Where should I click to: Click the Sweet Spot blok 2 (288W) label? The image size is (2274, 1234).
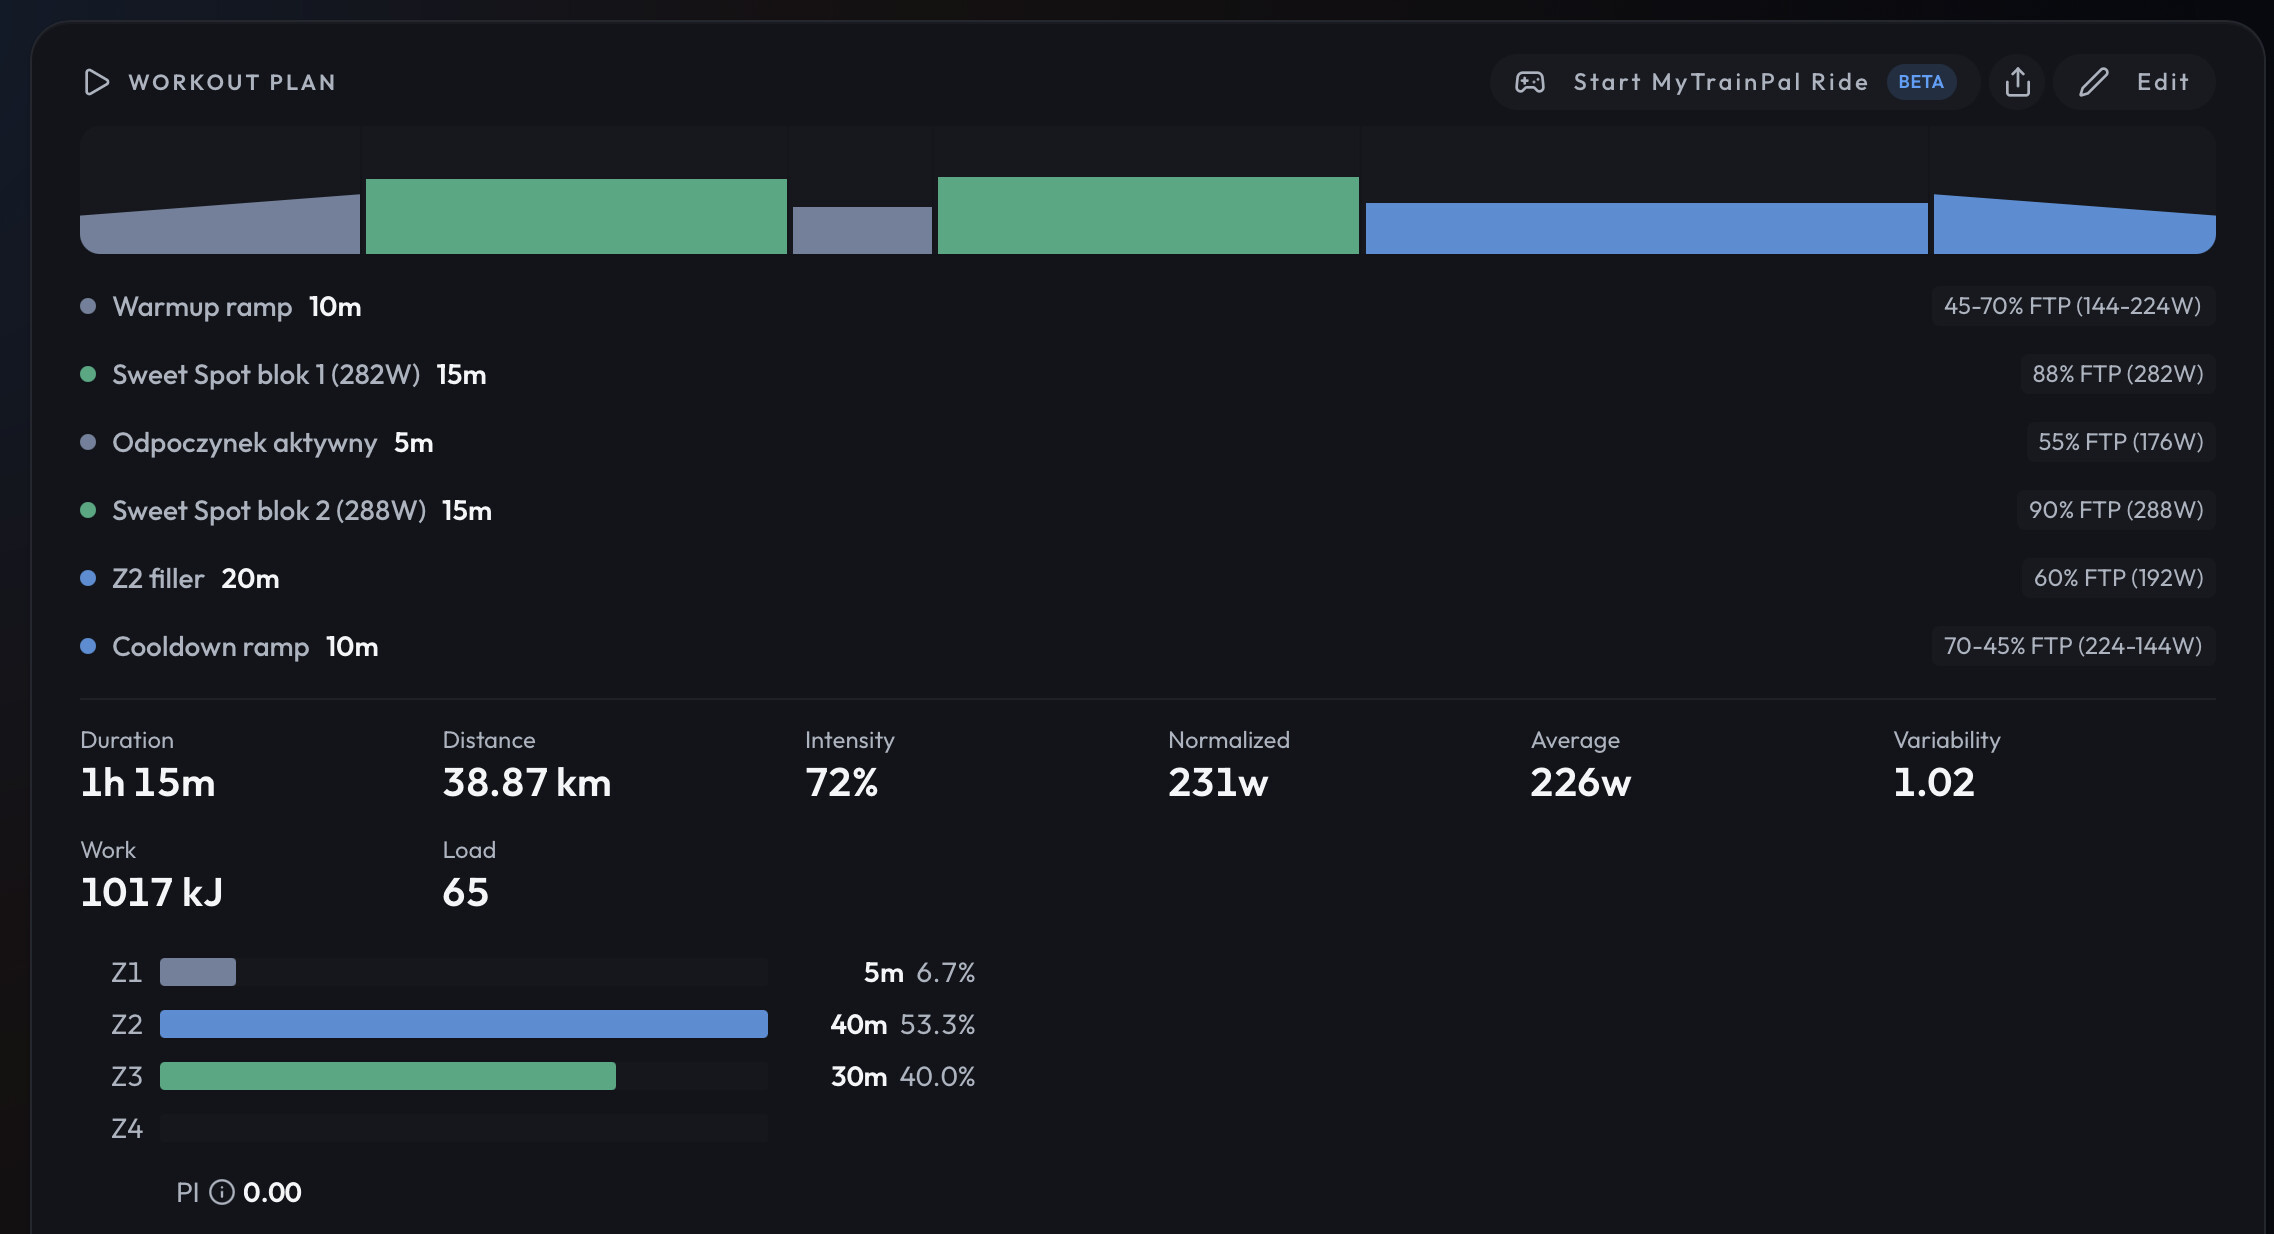tap(269, 510)
